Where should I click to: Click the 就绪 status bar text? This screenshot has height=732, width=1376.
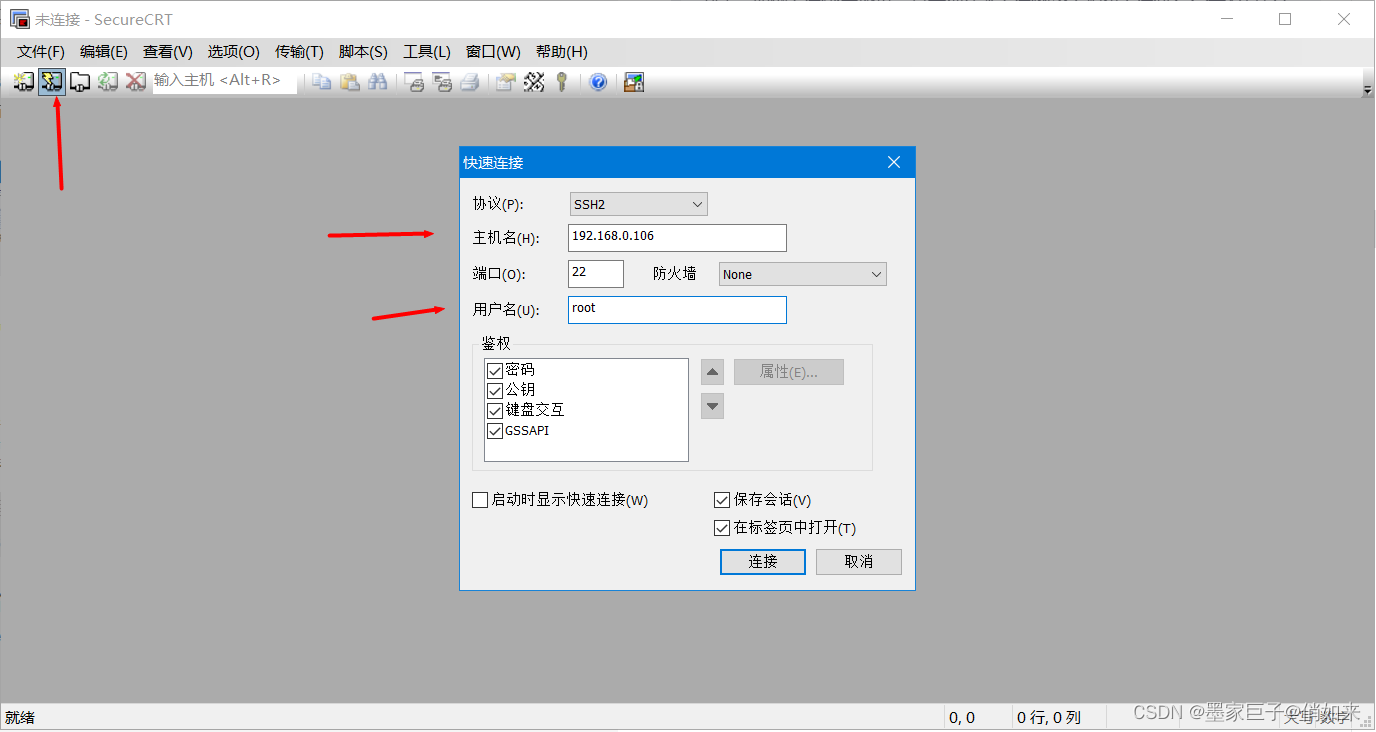pyautogui.click(x=20, y=717)
